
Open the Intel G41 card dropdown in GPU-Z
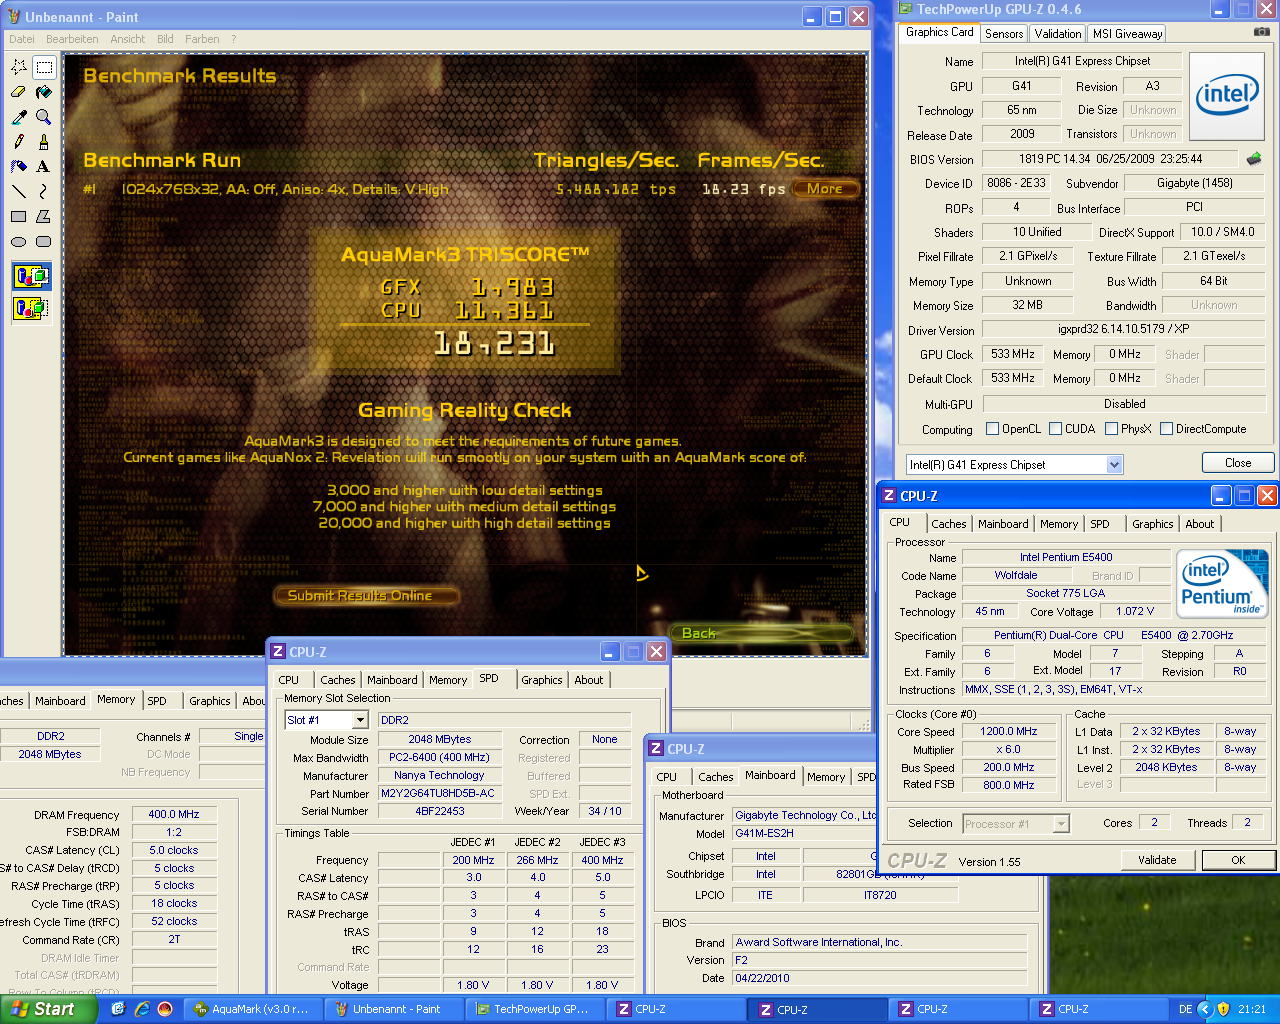(x=1114, y=465)
